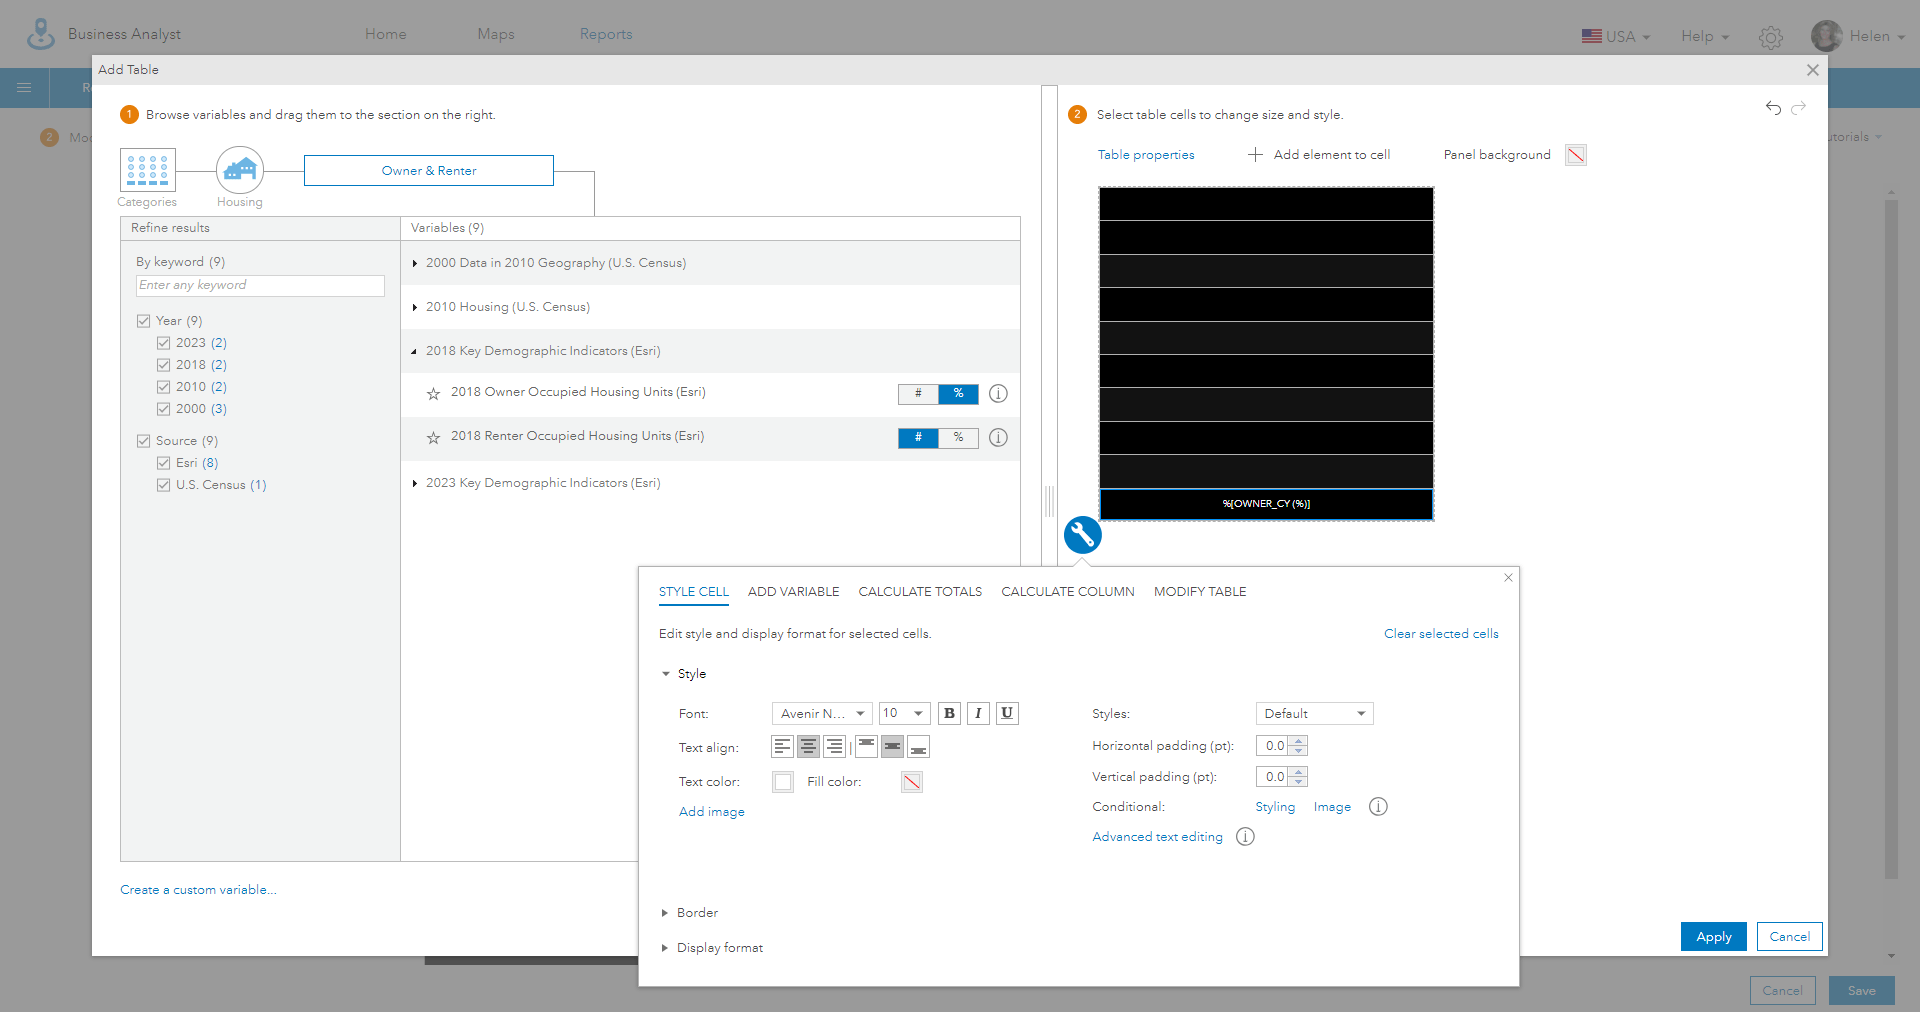Align cell text to the left
This screenshot has width=1920, height=1012.
[x=782, y=747]
